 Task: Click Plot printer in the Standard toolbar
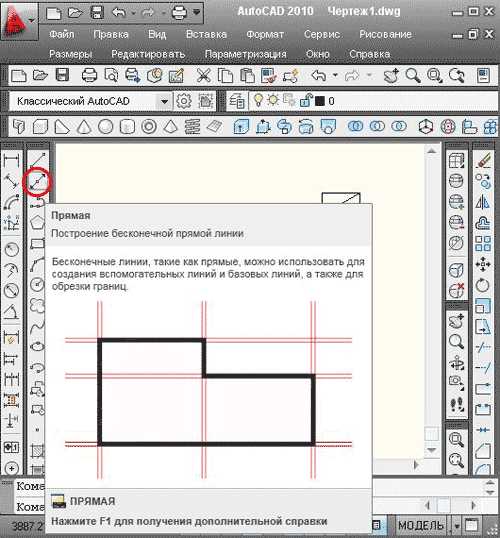89,75
